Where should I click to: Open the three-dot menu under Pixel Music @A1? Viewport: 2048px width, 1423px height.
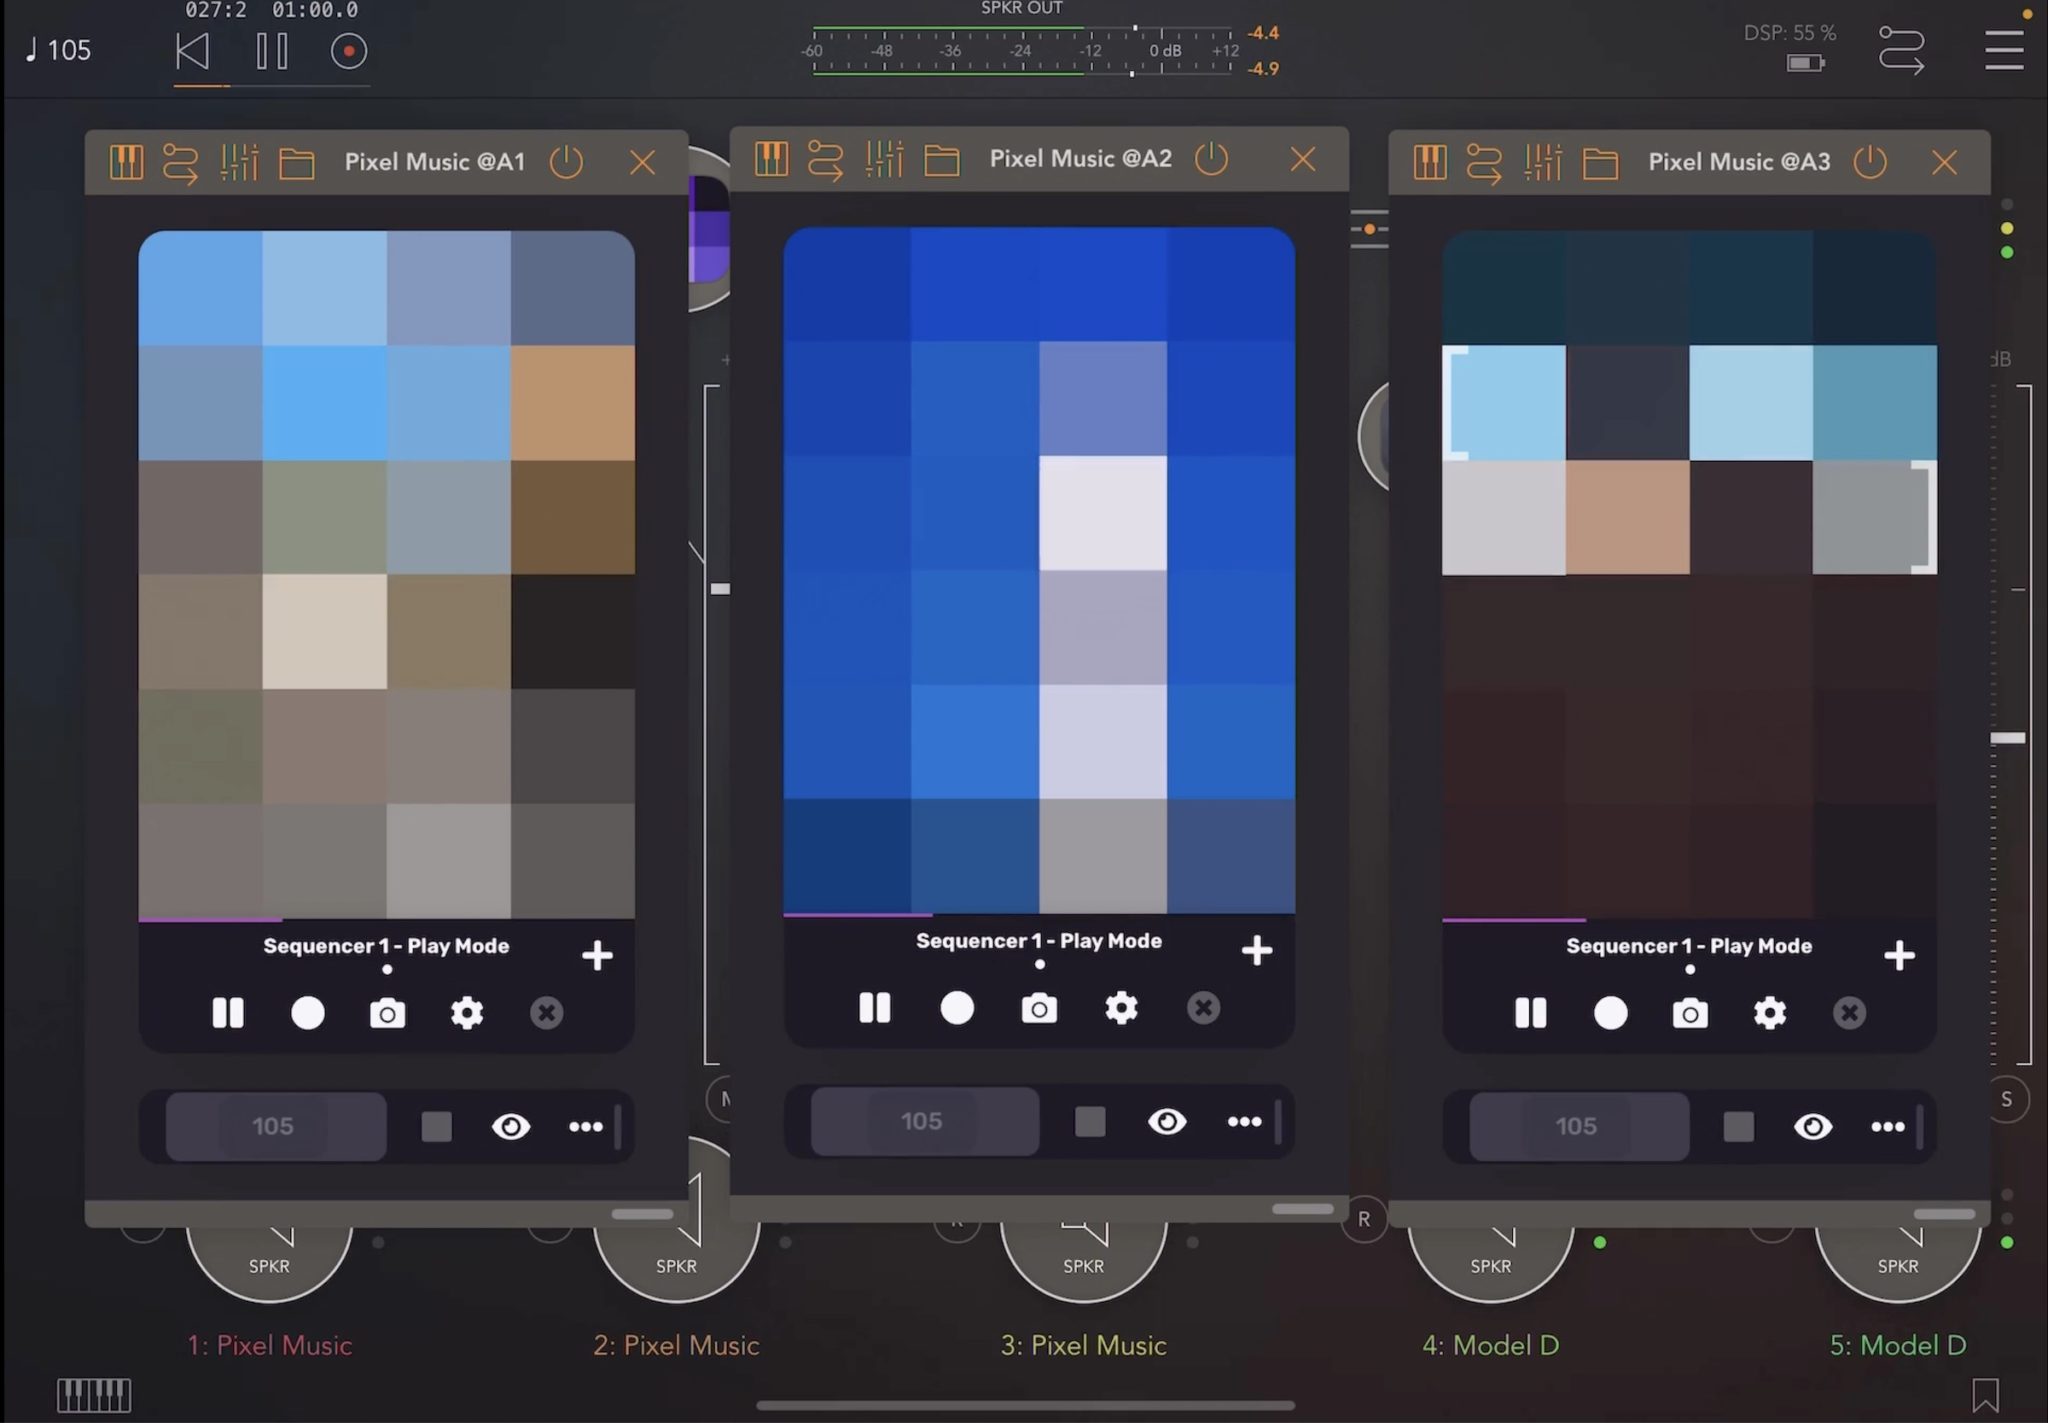click(586, 1126)
